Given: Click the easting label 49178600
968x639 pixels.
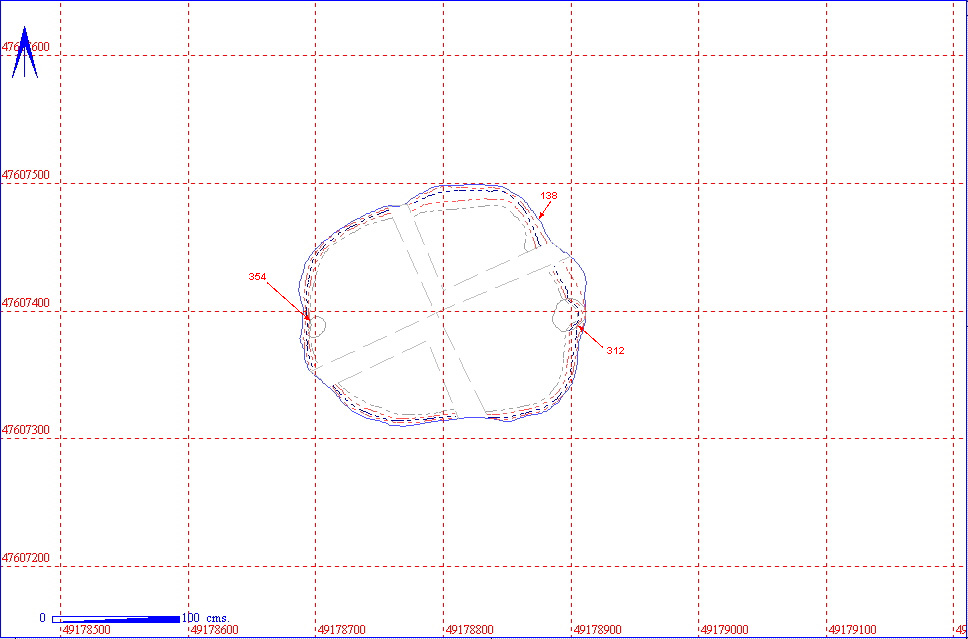Looking at the screenshot, I should pos(215,630).
